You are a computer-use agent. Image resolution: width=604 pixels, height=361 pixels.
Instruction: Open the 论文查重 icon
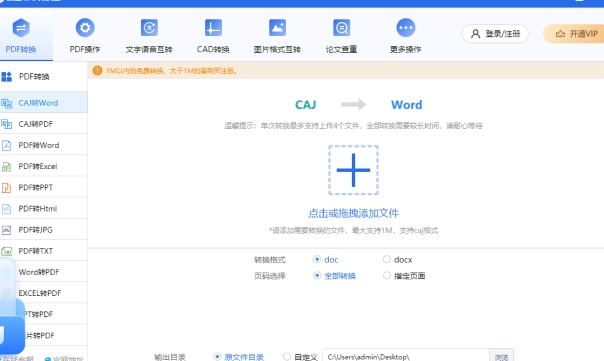(x=341, y=28)
